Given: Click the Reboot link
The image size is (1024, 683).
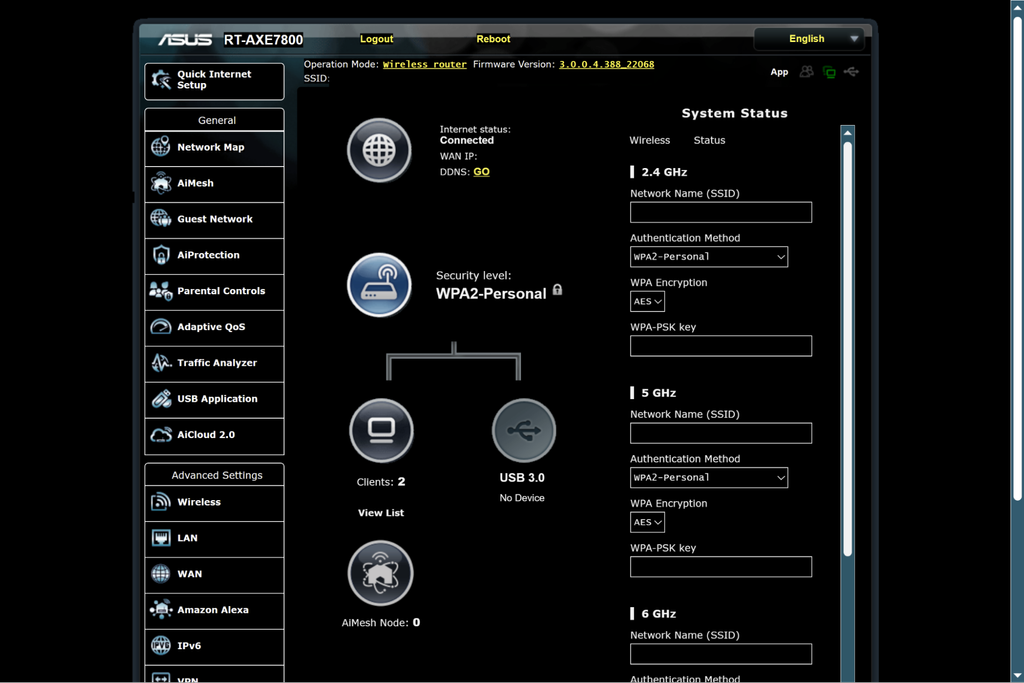Looking at the screenshot, I should (493, 39).
